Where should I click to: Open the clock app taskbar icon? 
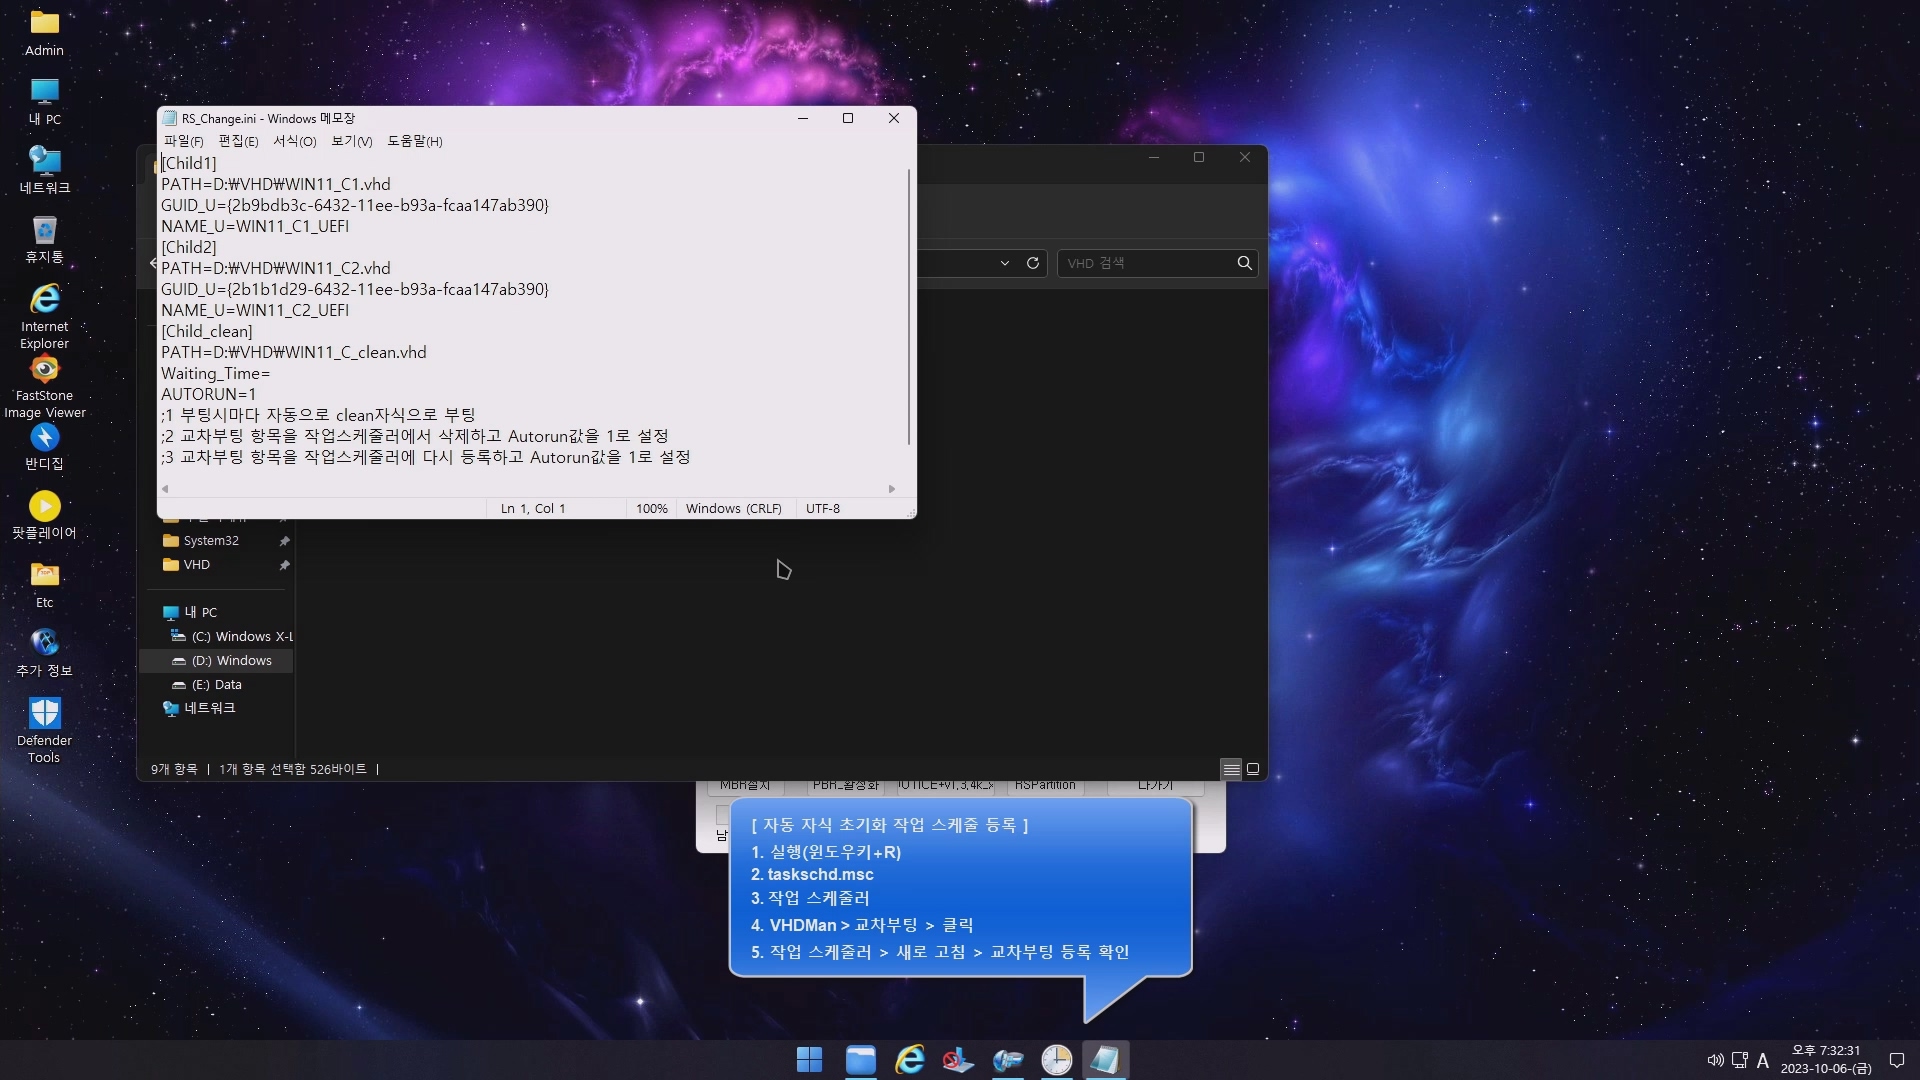[1056, 1060]
